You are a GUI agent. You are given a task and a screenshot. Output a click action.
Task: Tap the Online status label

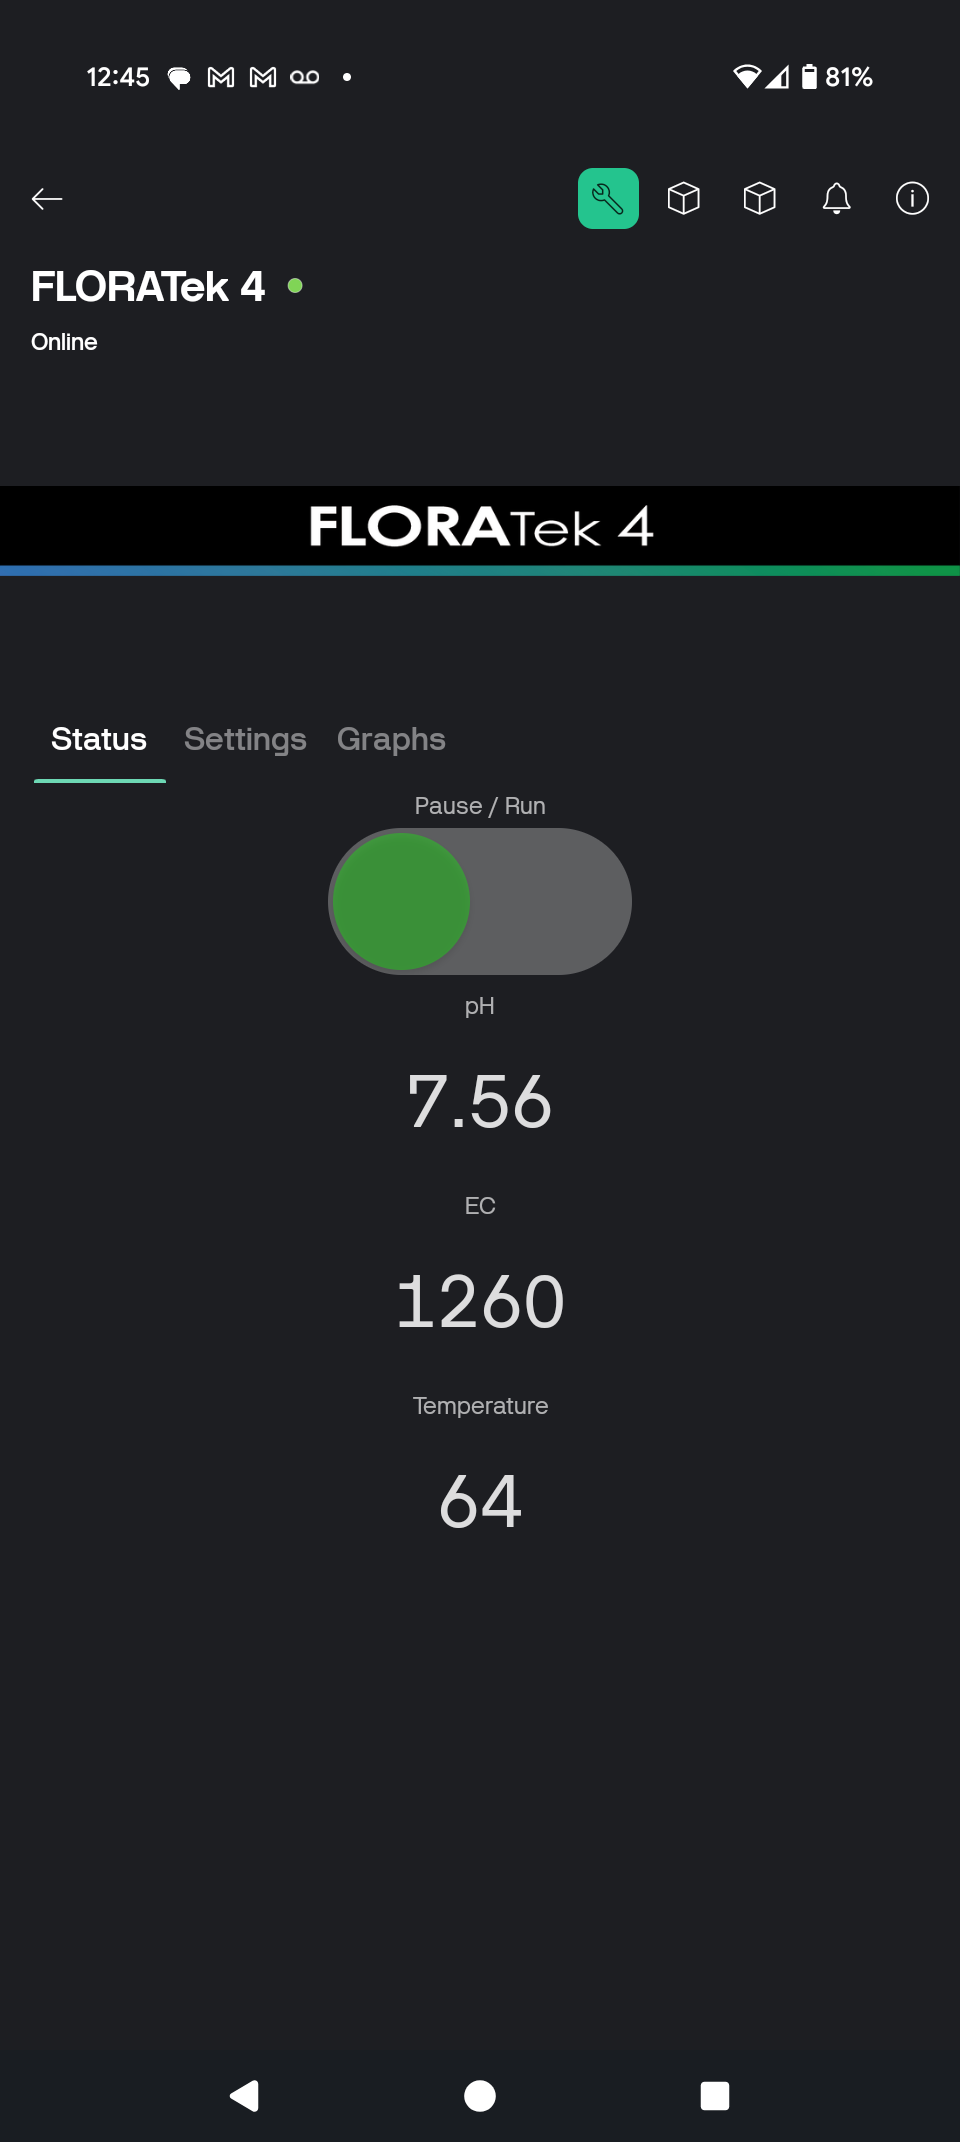tap(64, 341)
